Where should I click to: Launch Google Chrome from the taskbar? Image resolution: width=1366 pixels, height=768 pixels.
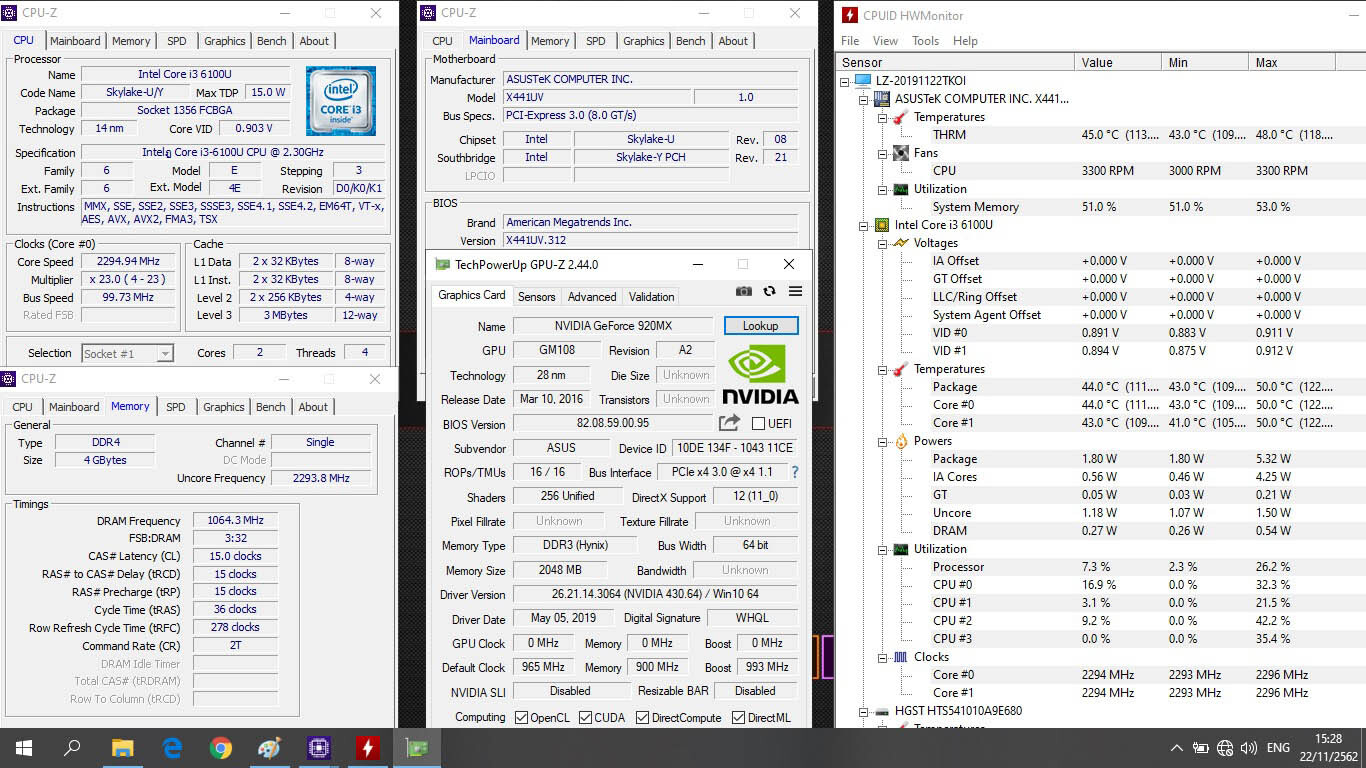(x=221, y=748)
